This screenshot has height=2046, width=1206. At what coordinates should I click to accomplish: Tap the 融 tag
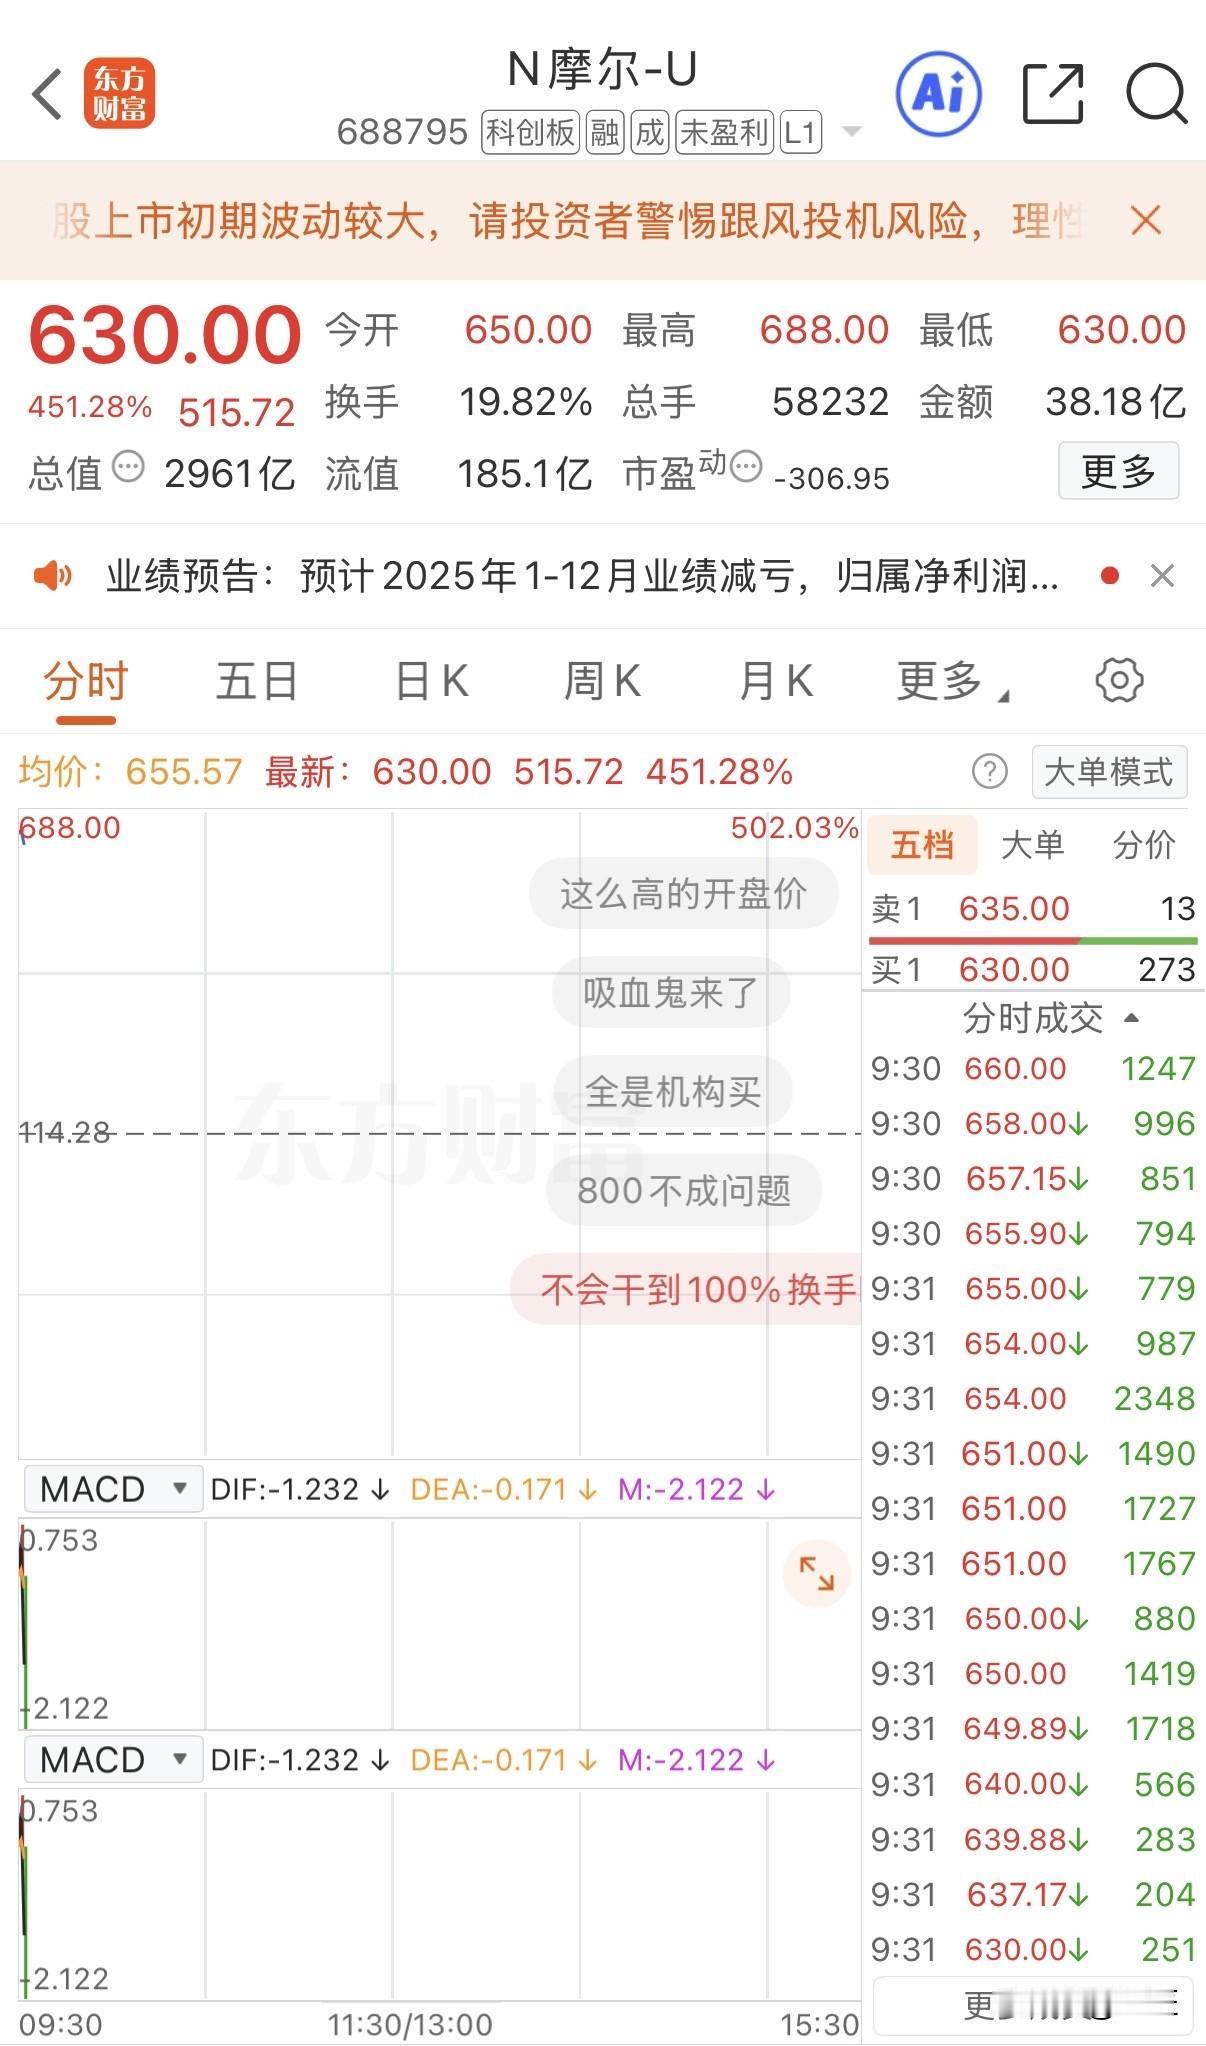pos(605,132)
